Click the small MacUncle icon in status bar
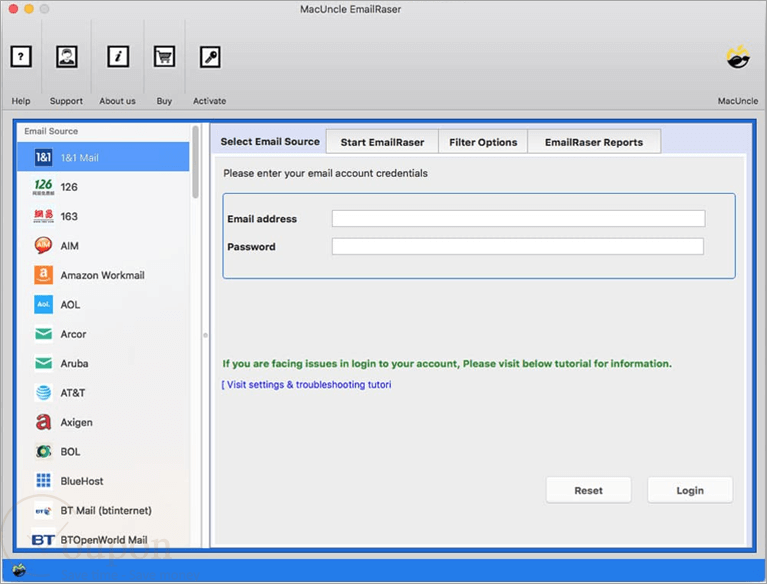The image size is (767, 584). tap(19, 570)
